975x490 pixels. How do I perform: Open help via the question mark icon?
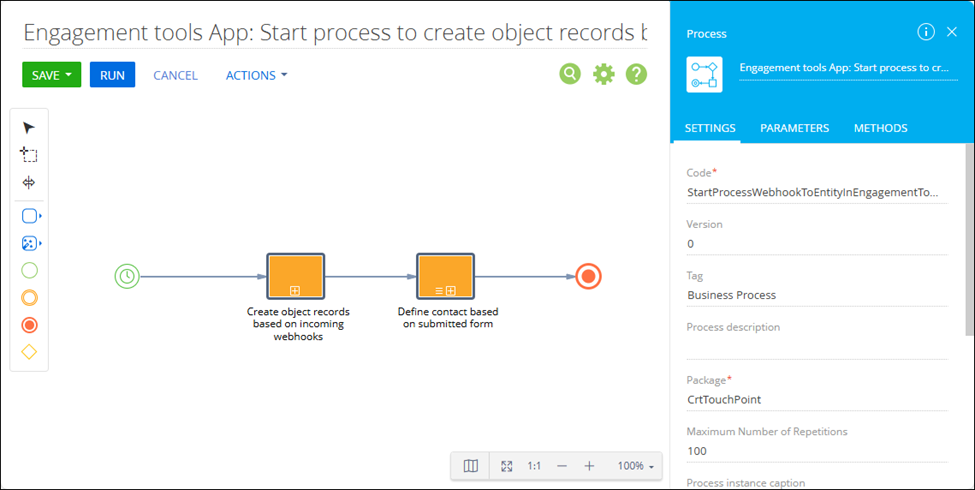636,74
